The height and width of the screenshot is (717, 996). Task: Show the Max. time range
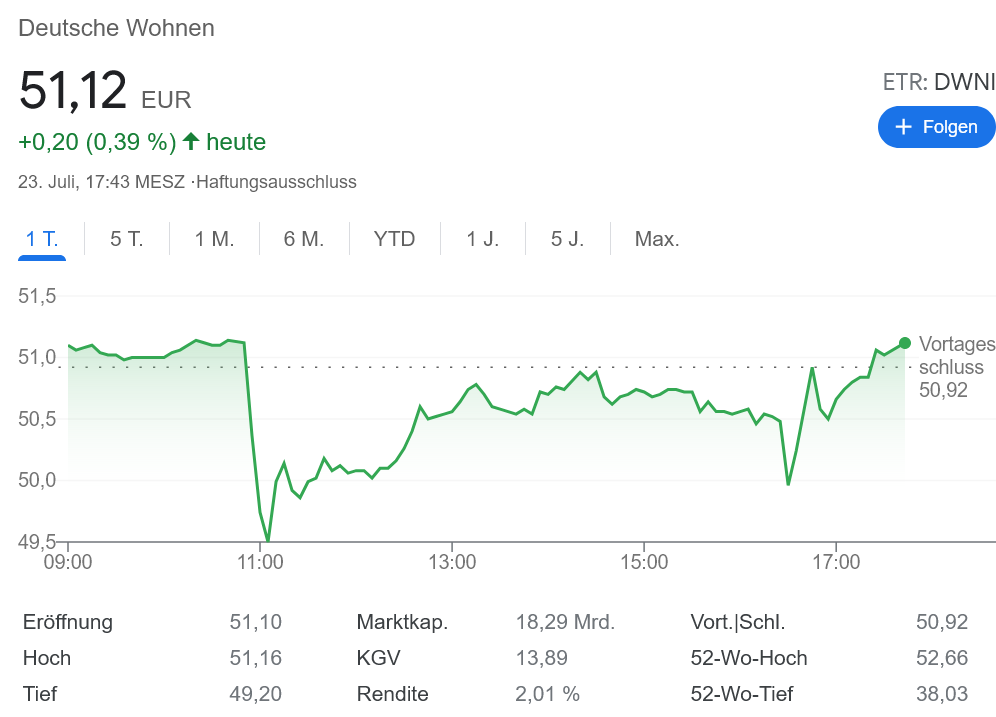pyautogui.click(x=657, y=239)
